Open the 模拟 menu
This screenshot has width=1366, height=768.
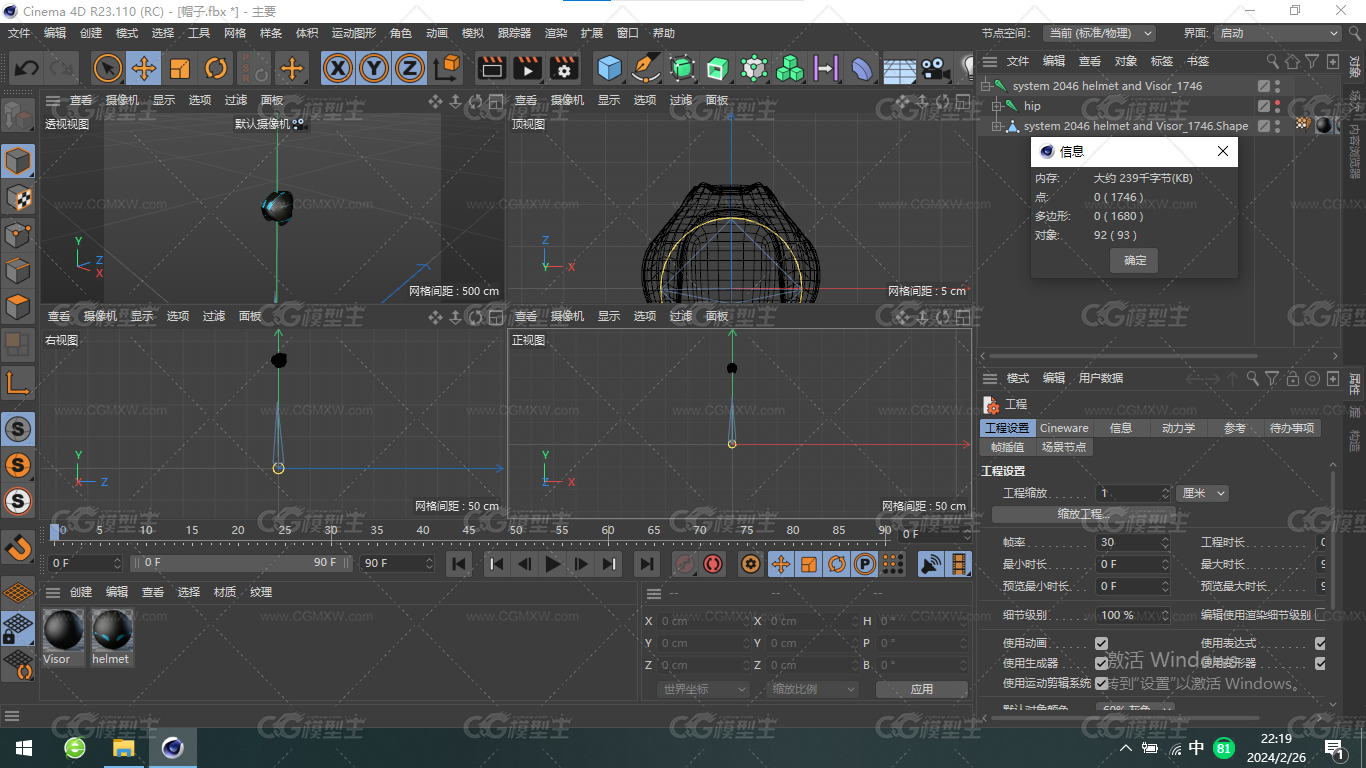point(473,33)
